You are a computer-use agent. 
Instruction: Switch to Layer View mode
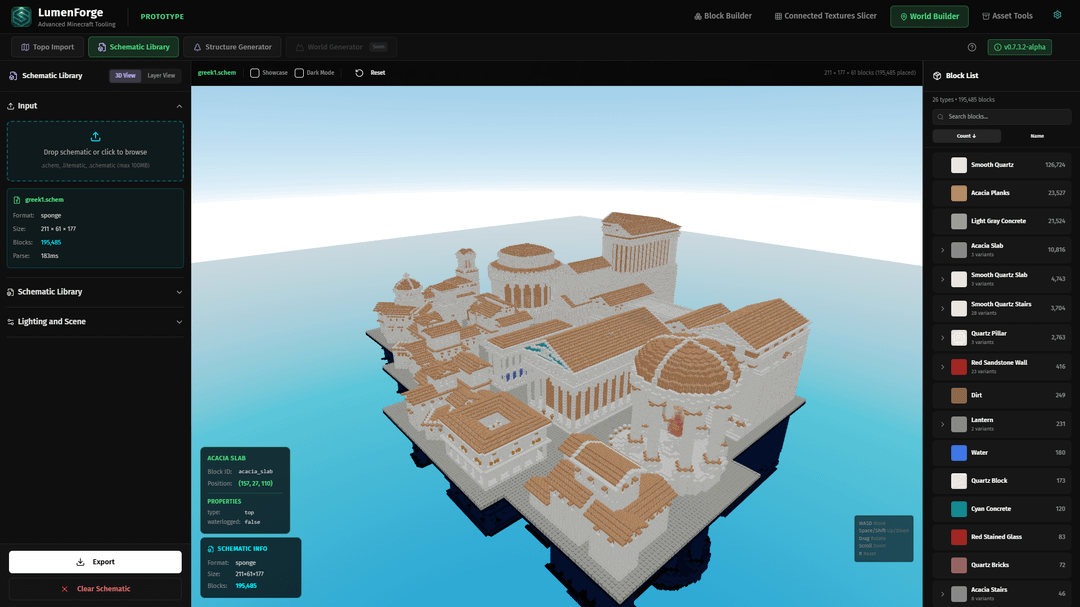pos(161,76)
